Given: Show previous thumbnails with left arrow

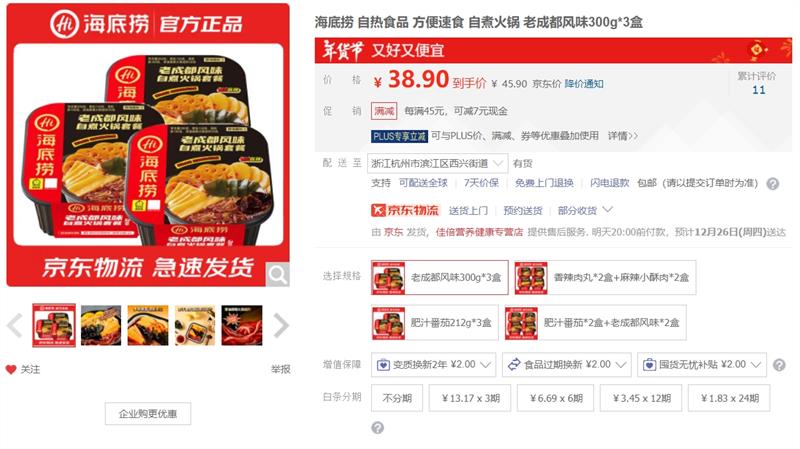Looking at the screenshot, I should tap(15, 326).
